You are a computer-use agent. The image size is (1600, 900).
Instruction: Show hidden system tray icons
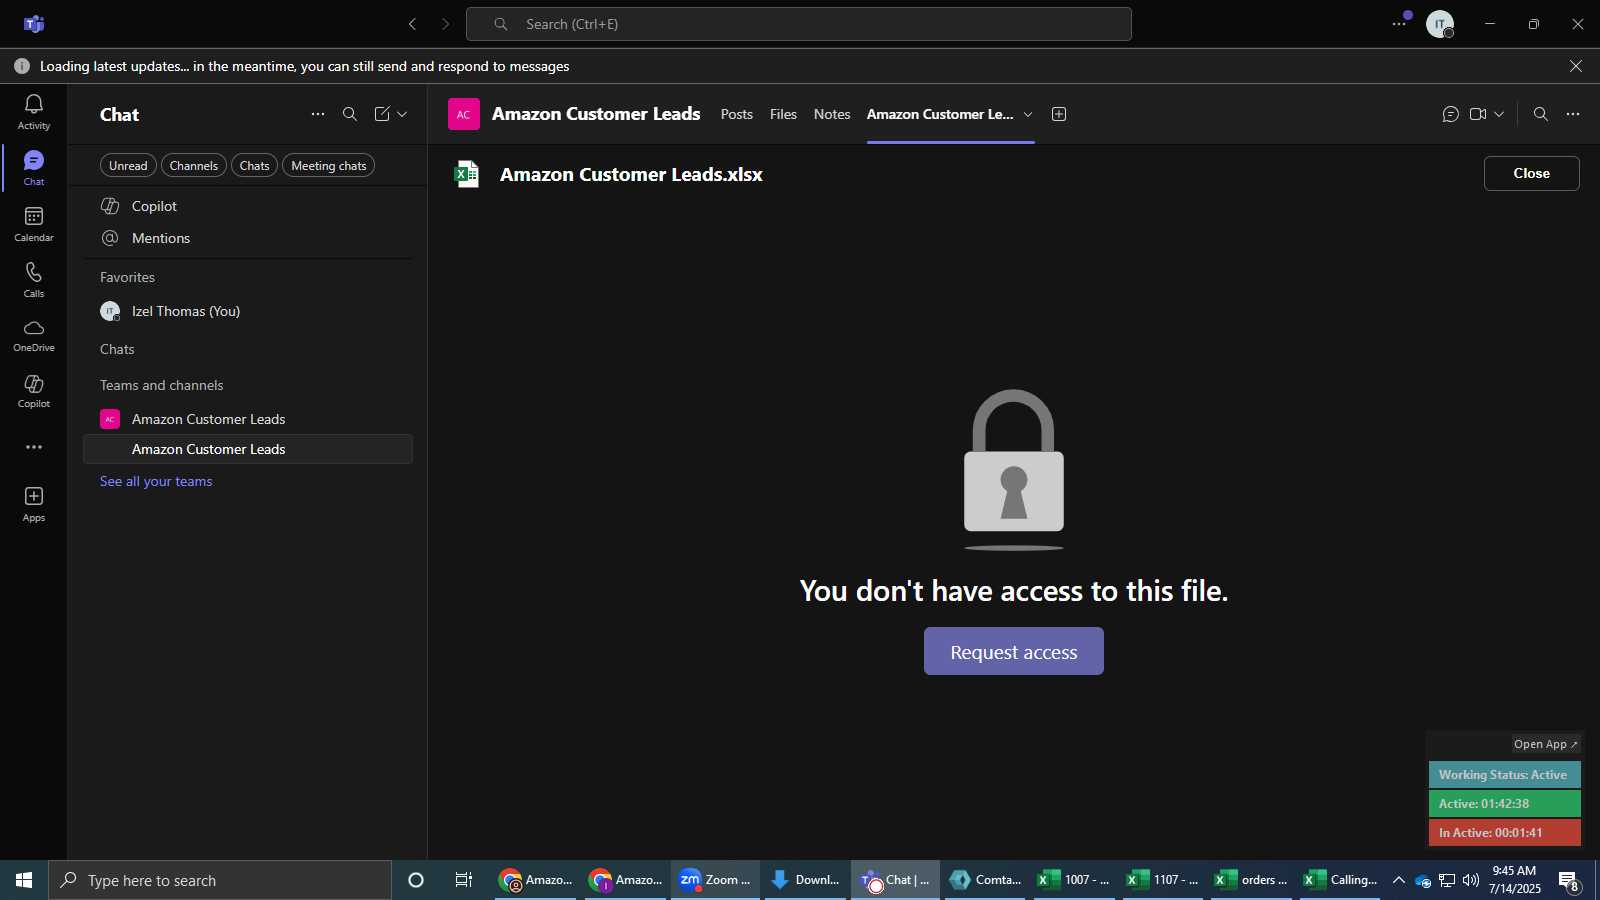(x=1399, y=880)
